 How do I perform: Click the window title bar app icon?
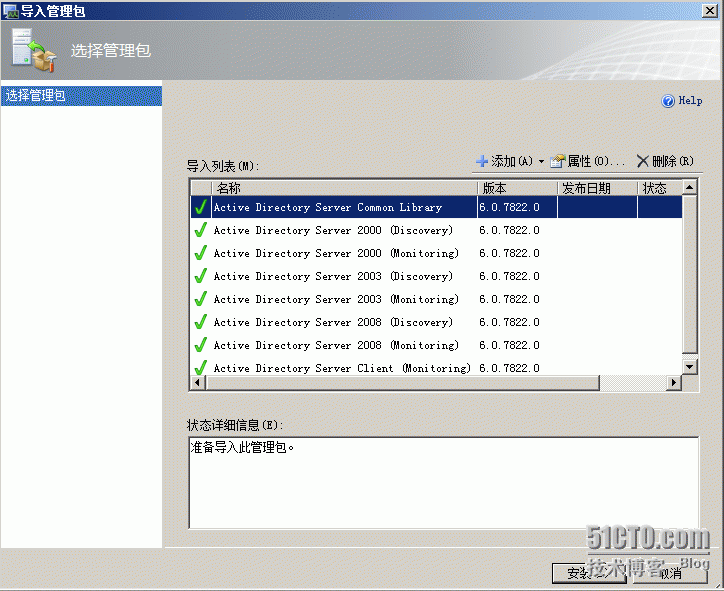(10, 11)
